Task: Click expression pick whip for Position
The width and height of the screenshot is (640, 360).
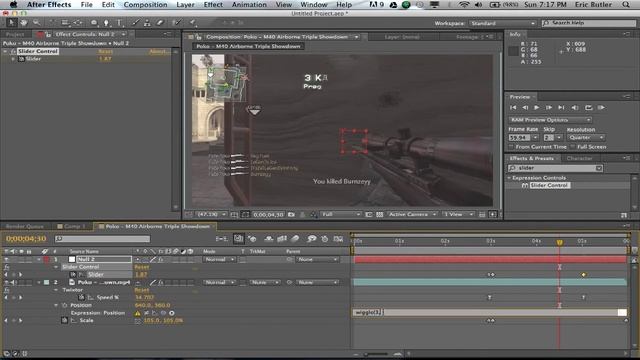Action: [x=163, y=313]
